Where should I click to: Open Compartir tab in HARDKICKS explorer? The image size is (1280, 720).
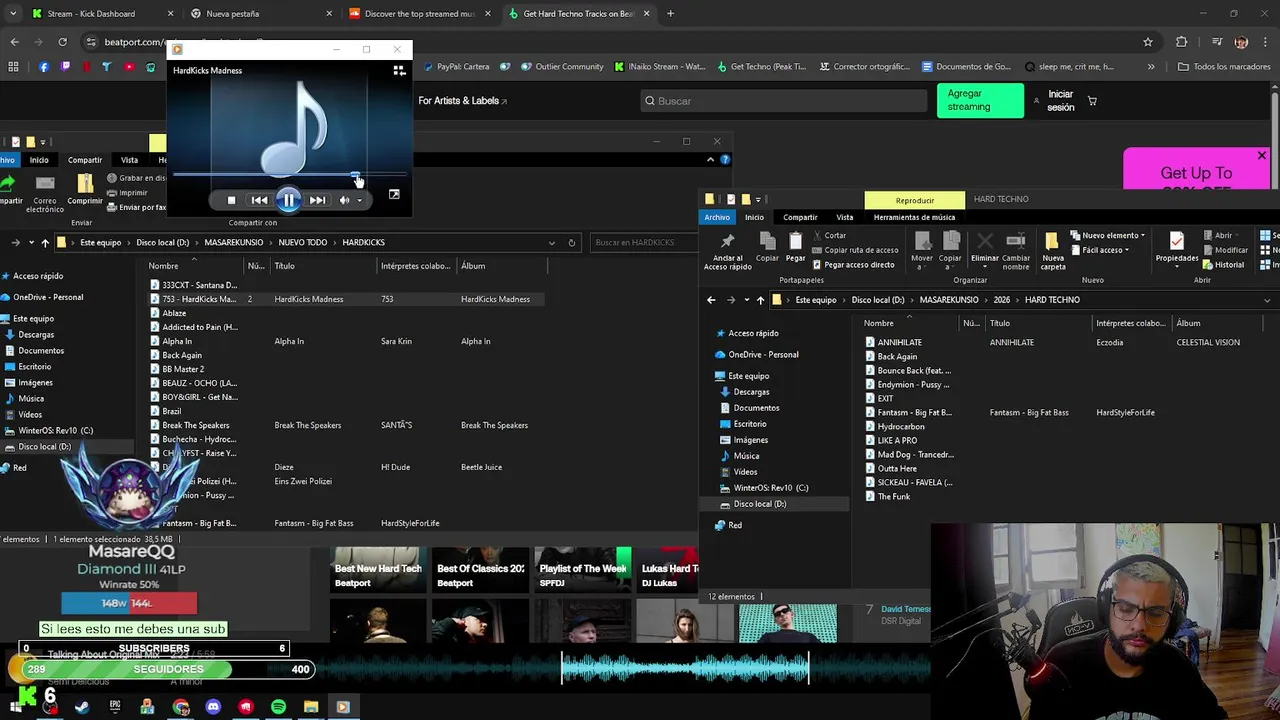(85, 160)
